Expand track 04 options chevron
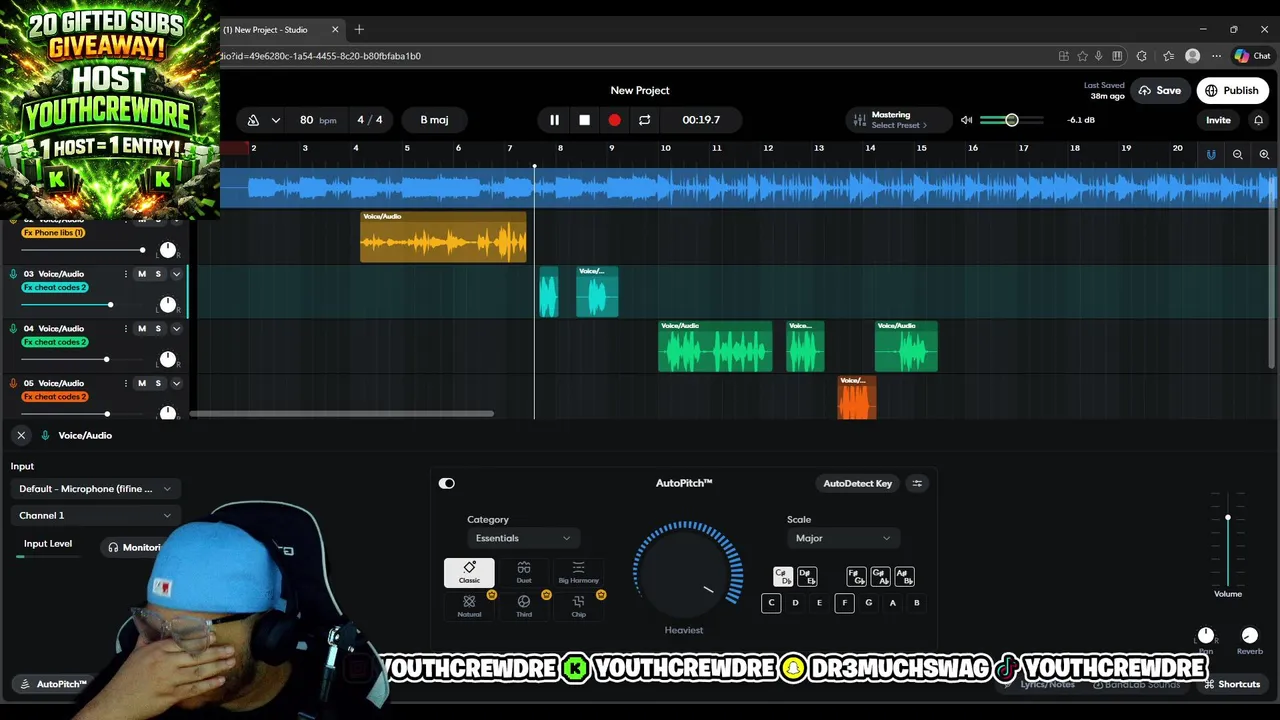Image resolution: width=1280 pixels, height=720 pixels. click(176, 329)
